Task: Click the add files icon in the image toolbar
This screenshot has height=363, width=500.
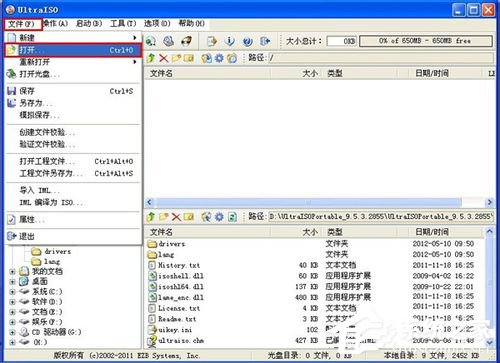Action: click(206, 58)
